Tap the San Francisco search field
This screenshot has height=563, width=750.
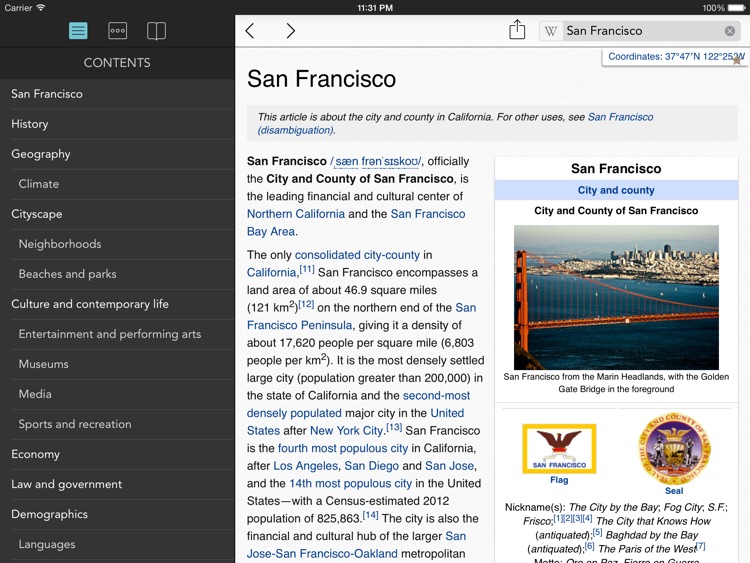pos(640,31)
